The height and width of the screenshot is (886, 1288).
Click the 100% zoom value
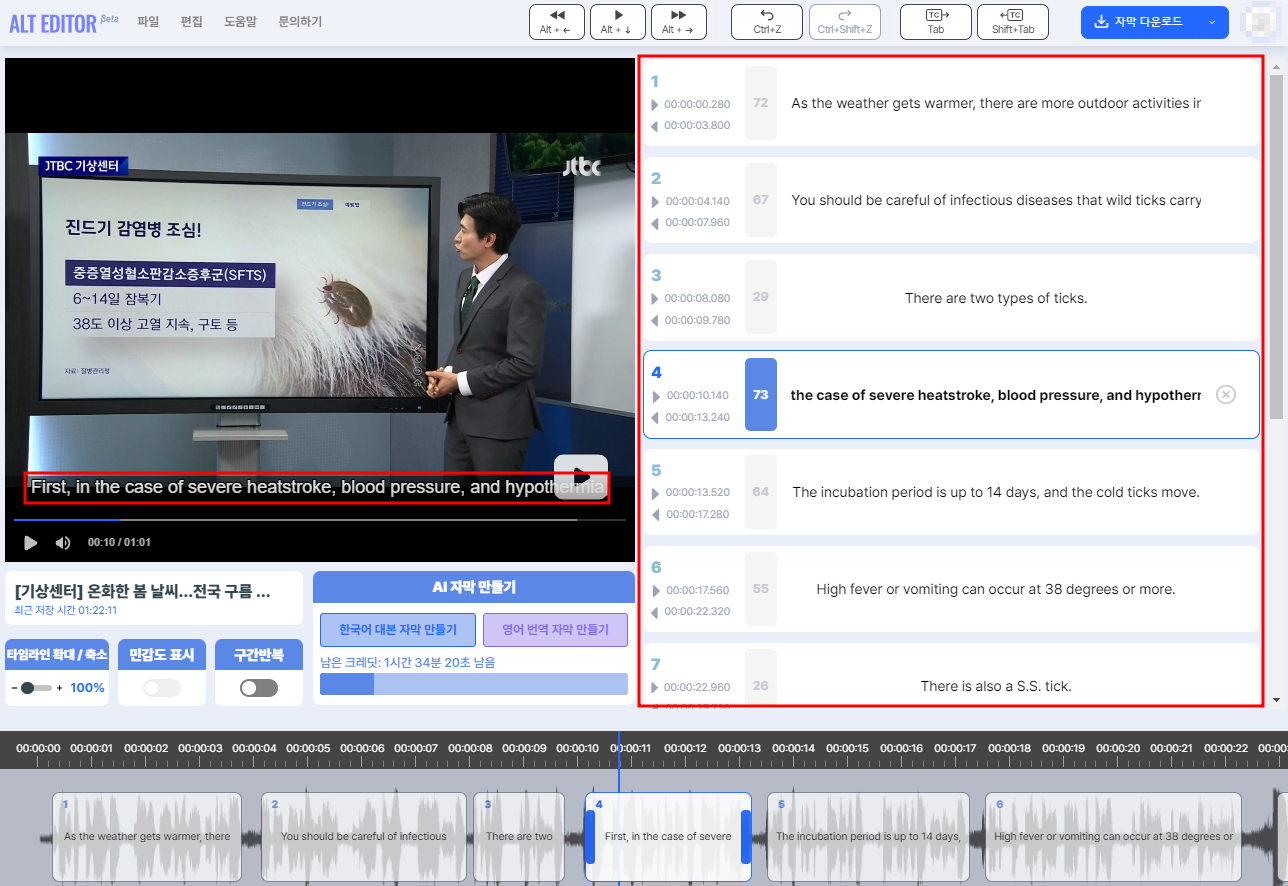click(87, 688)
